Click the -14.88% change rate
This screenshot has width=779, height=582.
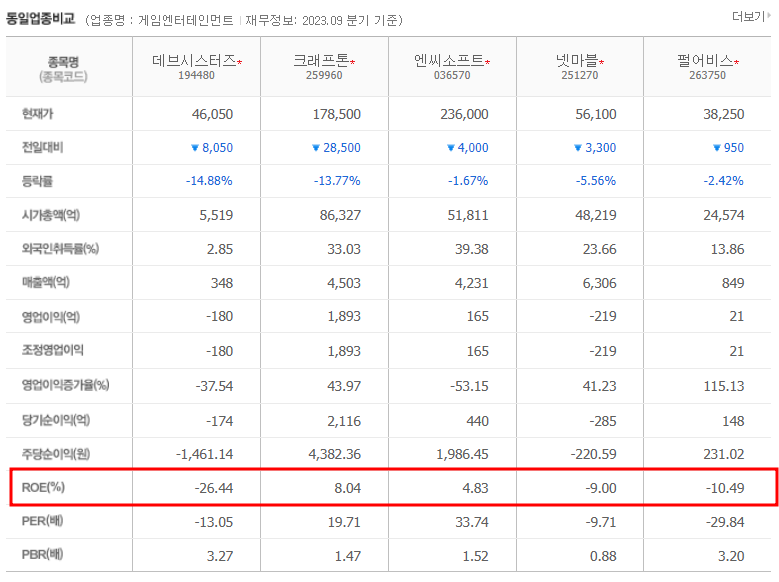pyautogui.click(x=209, y=181)
